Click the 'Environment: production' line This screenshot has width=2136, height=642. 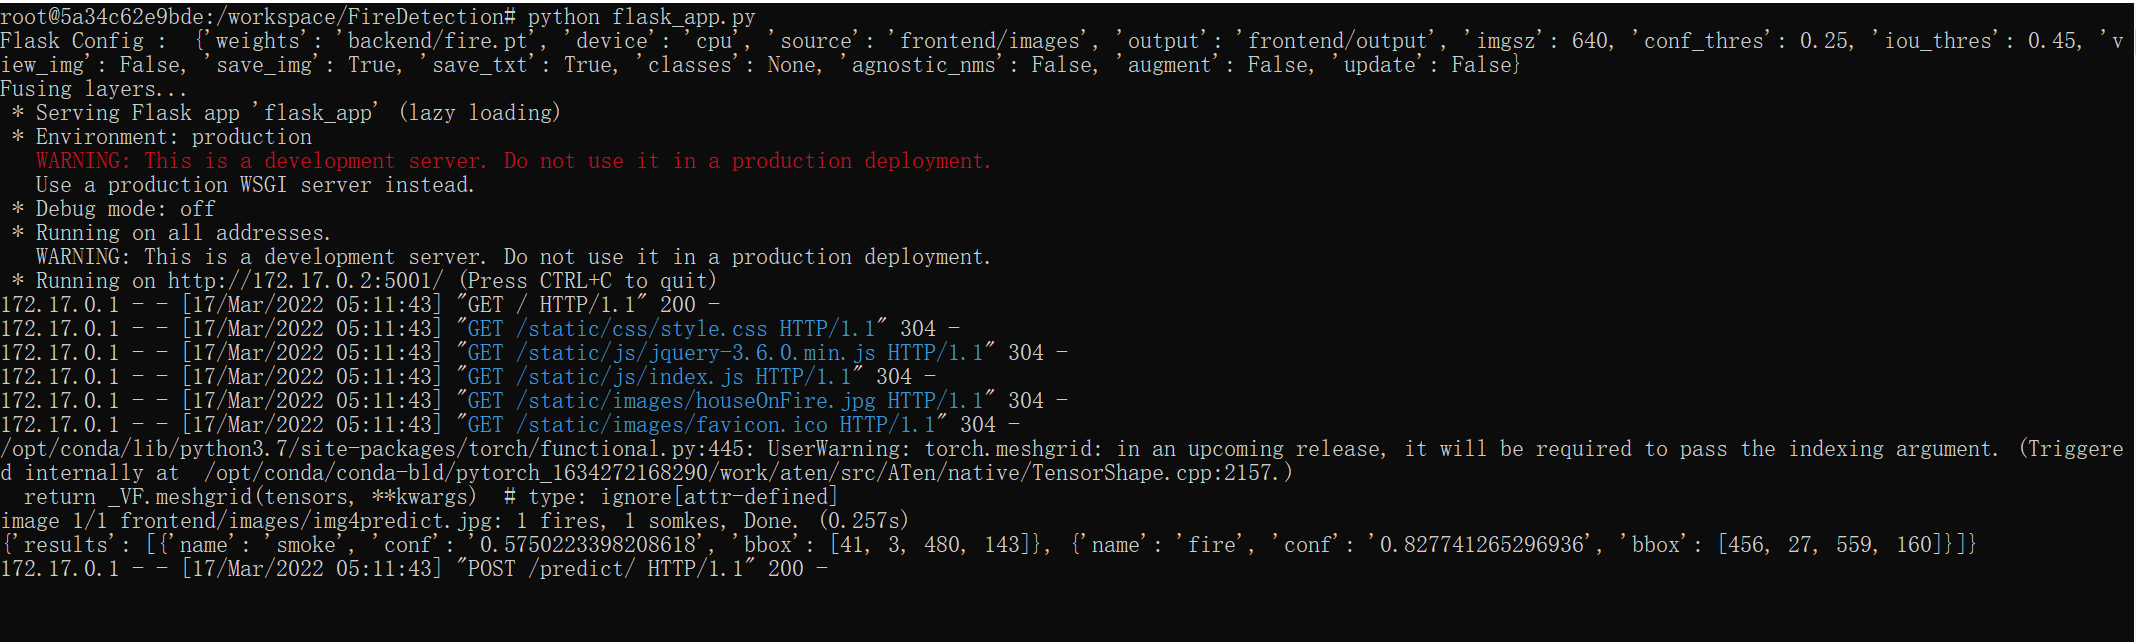(162, 137)
